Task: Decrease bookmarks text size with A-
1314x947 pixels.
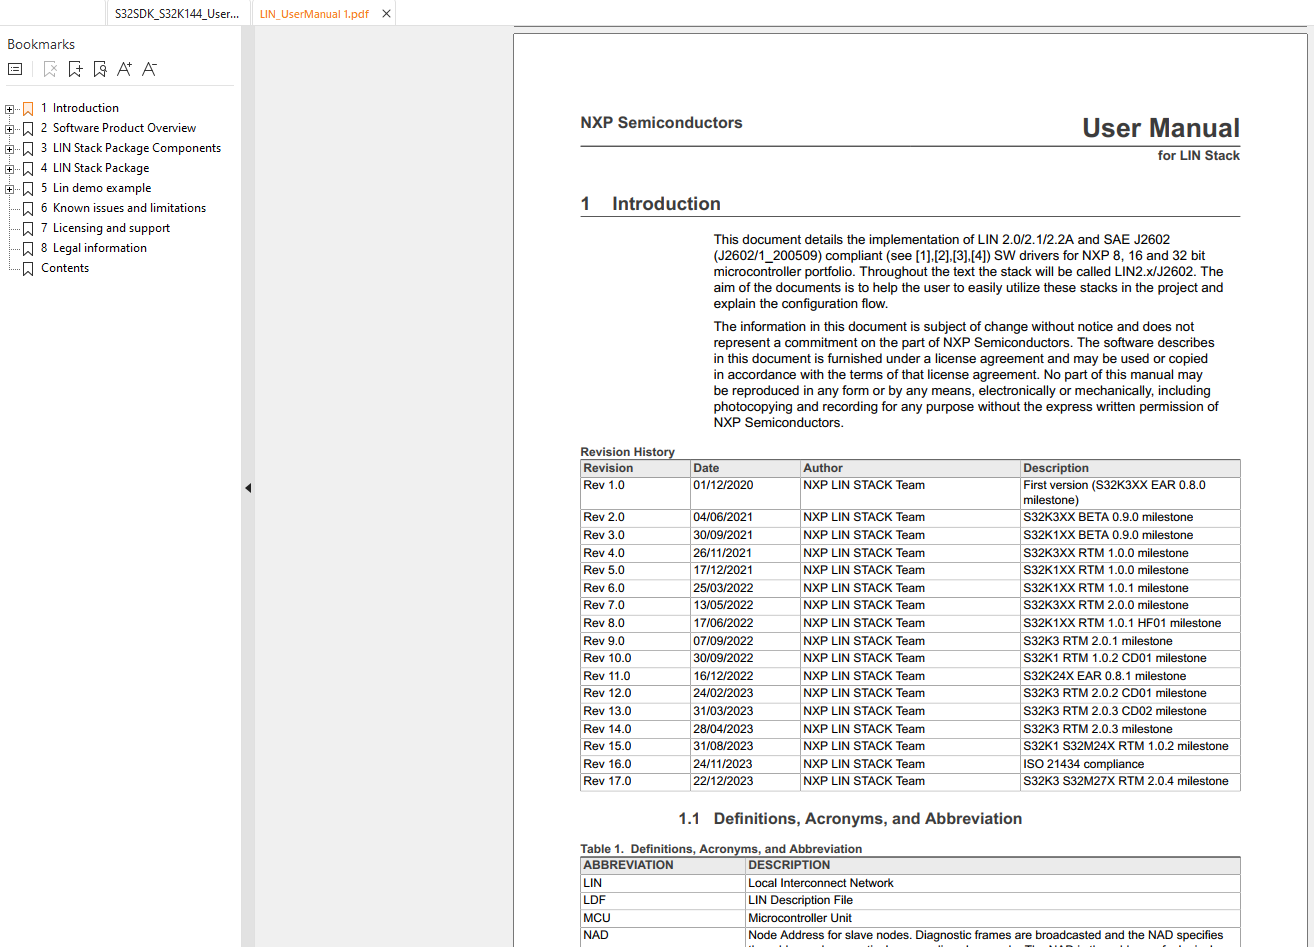Action: pos(149,68)
